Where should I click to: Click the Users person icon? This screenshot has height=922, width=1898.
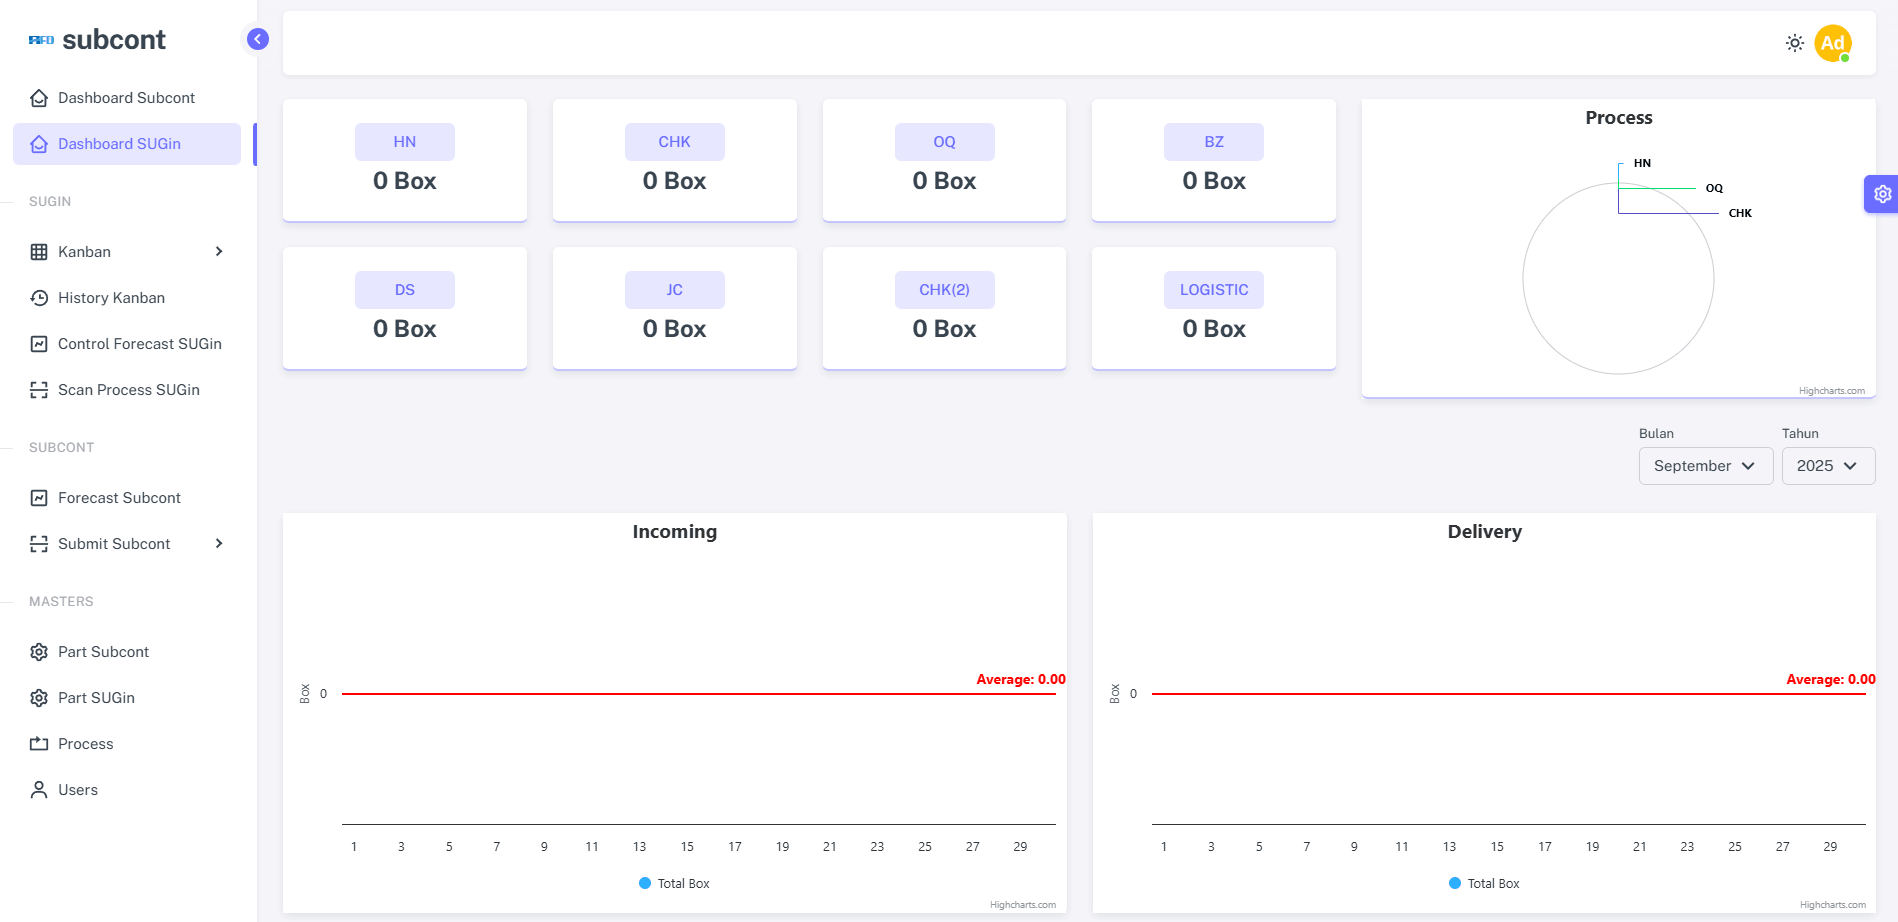[x=39, y=790]
